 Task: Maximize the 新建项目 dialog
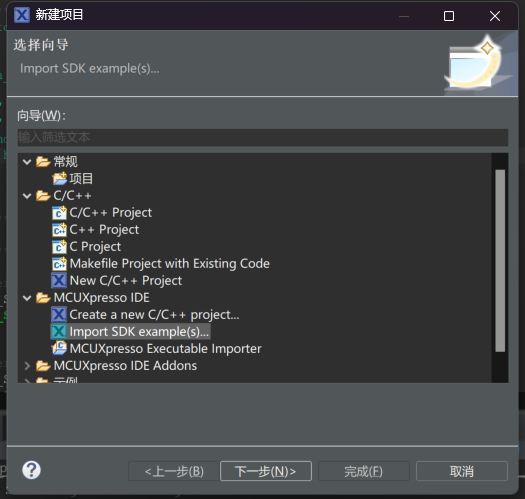(449, 16)
